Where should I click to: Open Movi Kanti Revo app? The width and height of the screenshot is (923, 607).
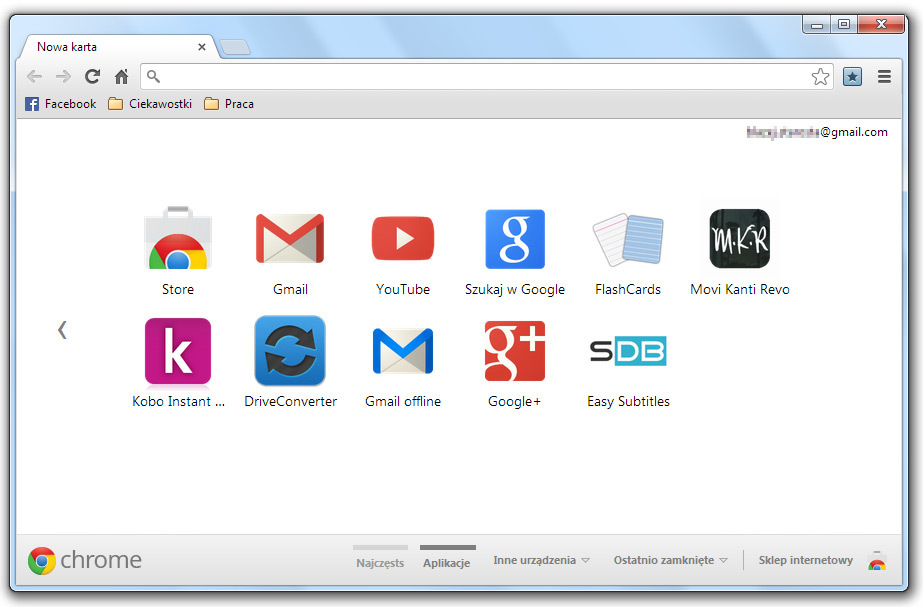click(x=739, y=238)
